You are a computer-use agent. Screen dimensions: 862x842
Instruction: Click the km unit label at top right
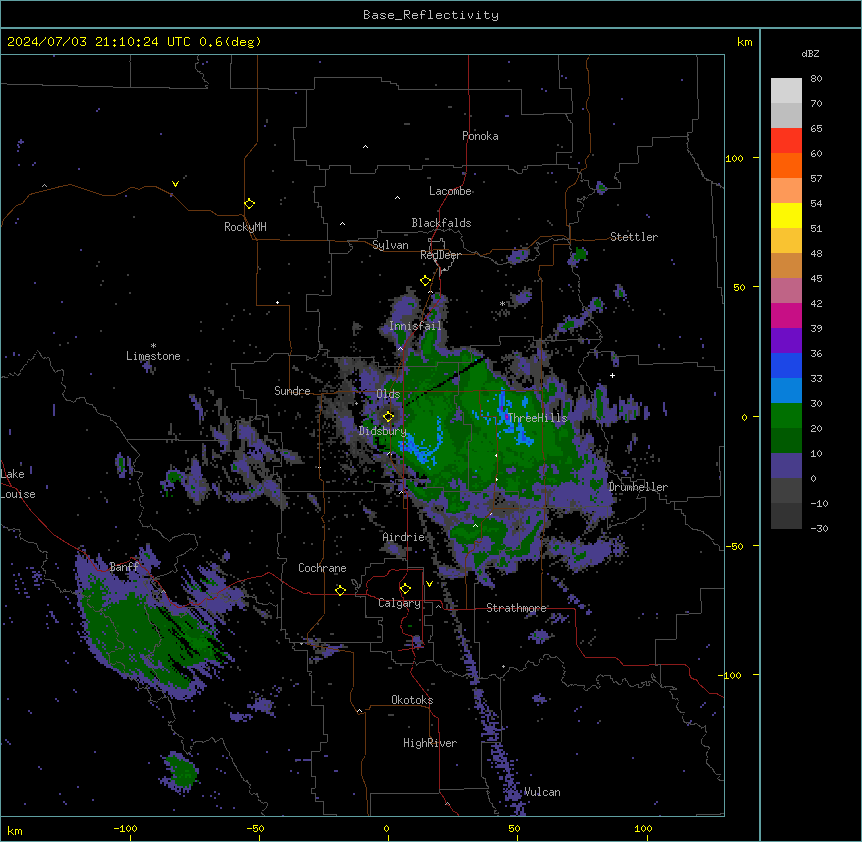click(x=745, y=42)
